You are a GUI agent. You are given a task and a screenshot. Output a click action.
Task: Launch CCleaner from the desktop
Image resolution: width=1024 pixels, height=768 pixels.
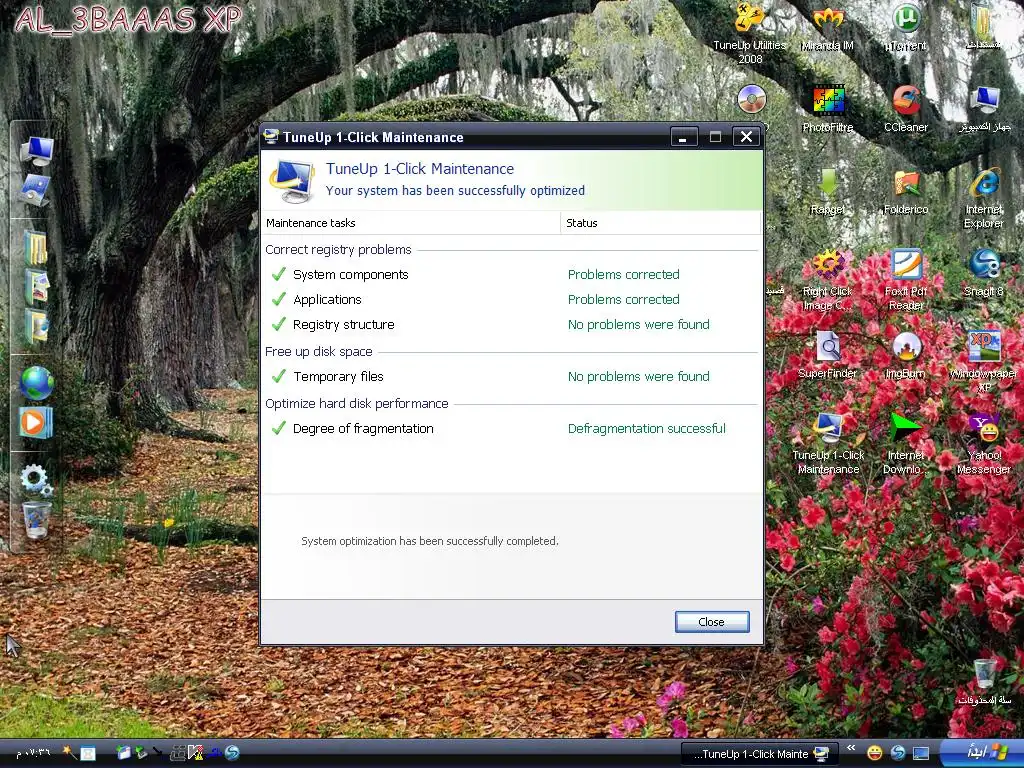point(906,109)
